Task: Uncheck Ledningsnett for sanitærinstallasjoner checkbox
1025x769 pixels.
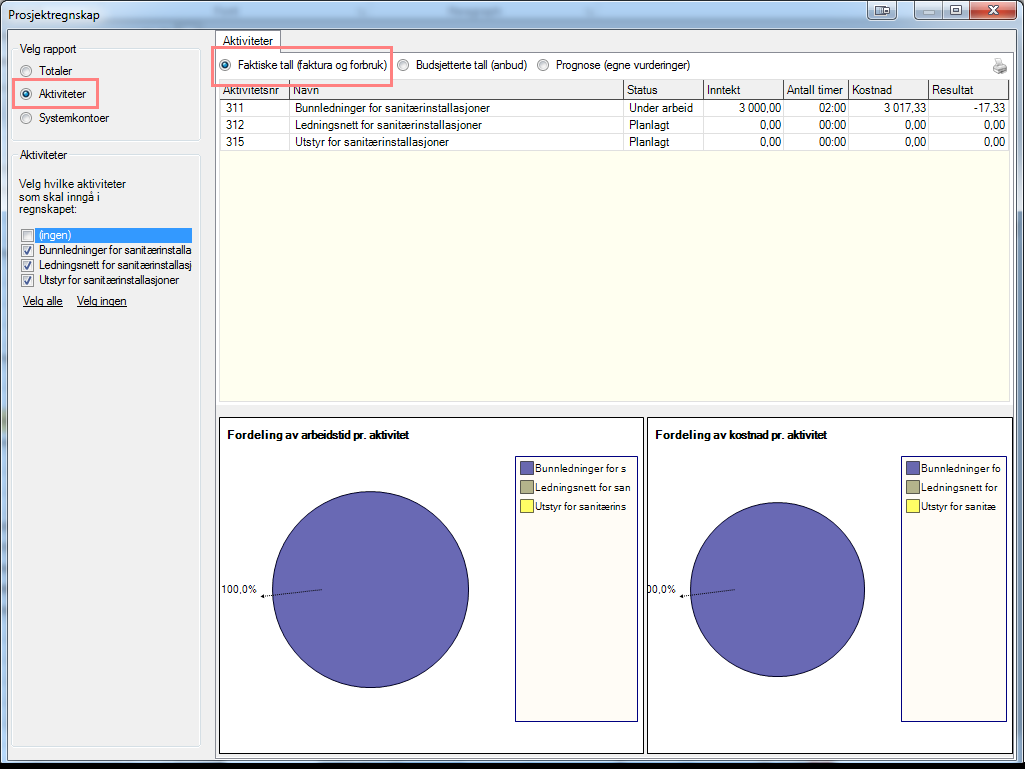Action: (27, 265)
